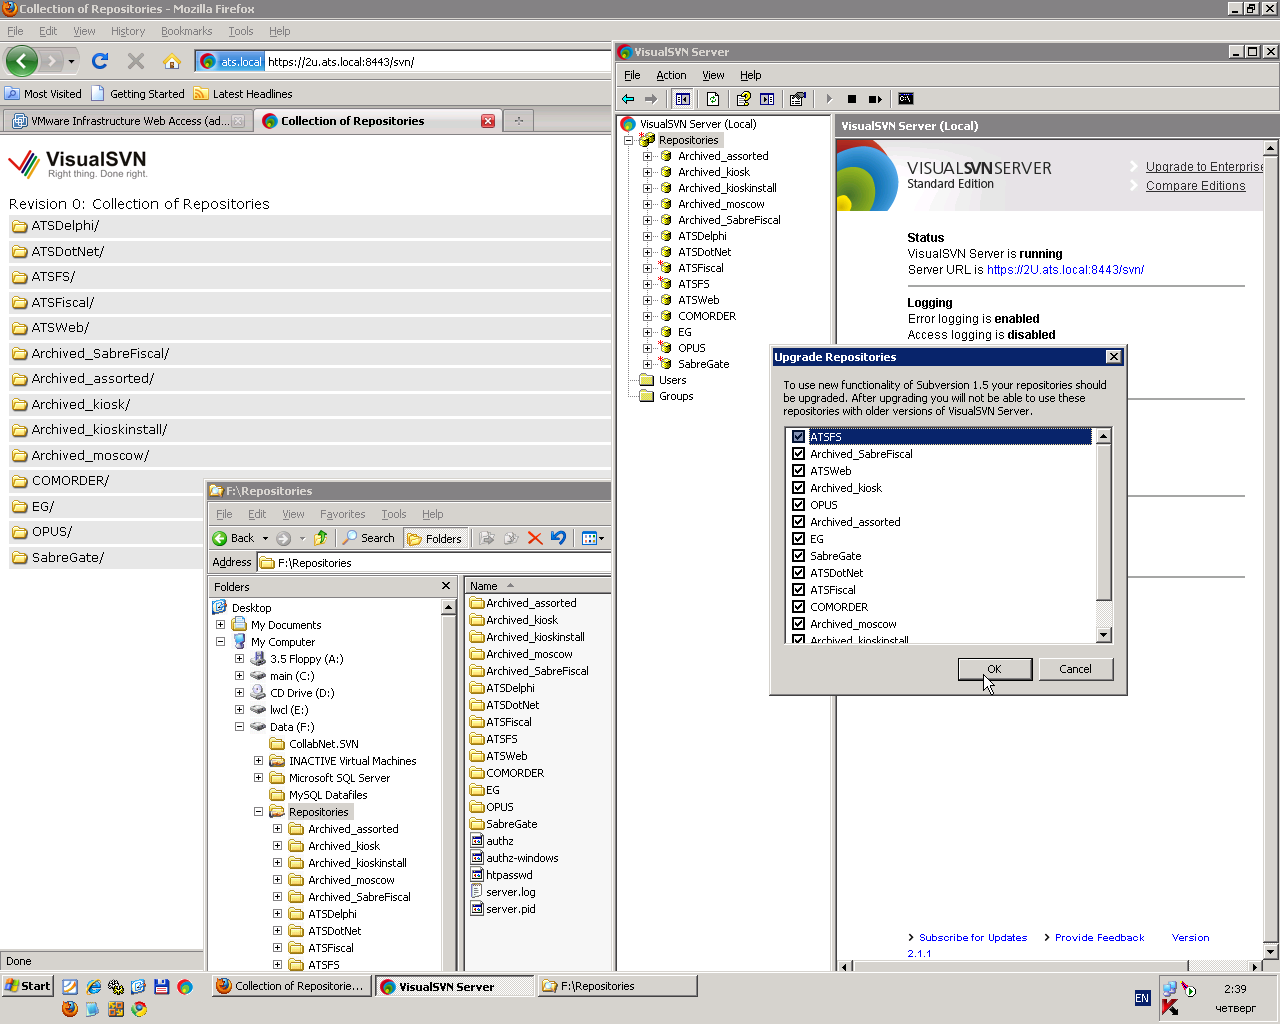Uncheck ATSDotNet repository checkbox
This screenshot has width=1280, height=1024.
[798, 573]
